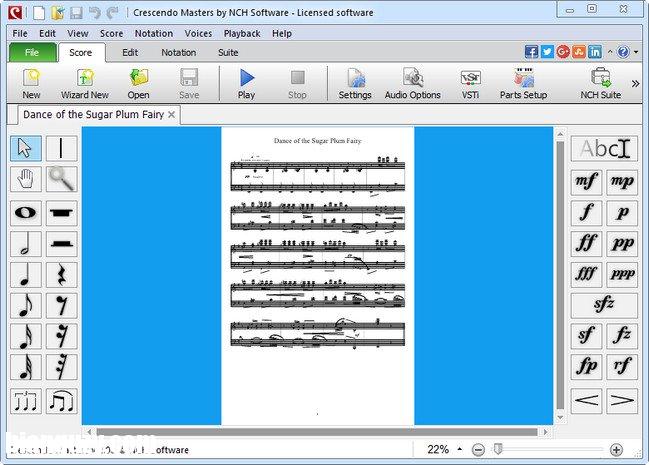
Task: Collapse the ribbon with caret arrow
Action: [x=610, y=52]
